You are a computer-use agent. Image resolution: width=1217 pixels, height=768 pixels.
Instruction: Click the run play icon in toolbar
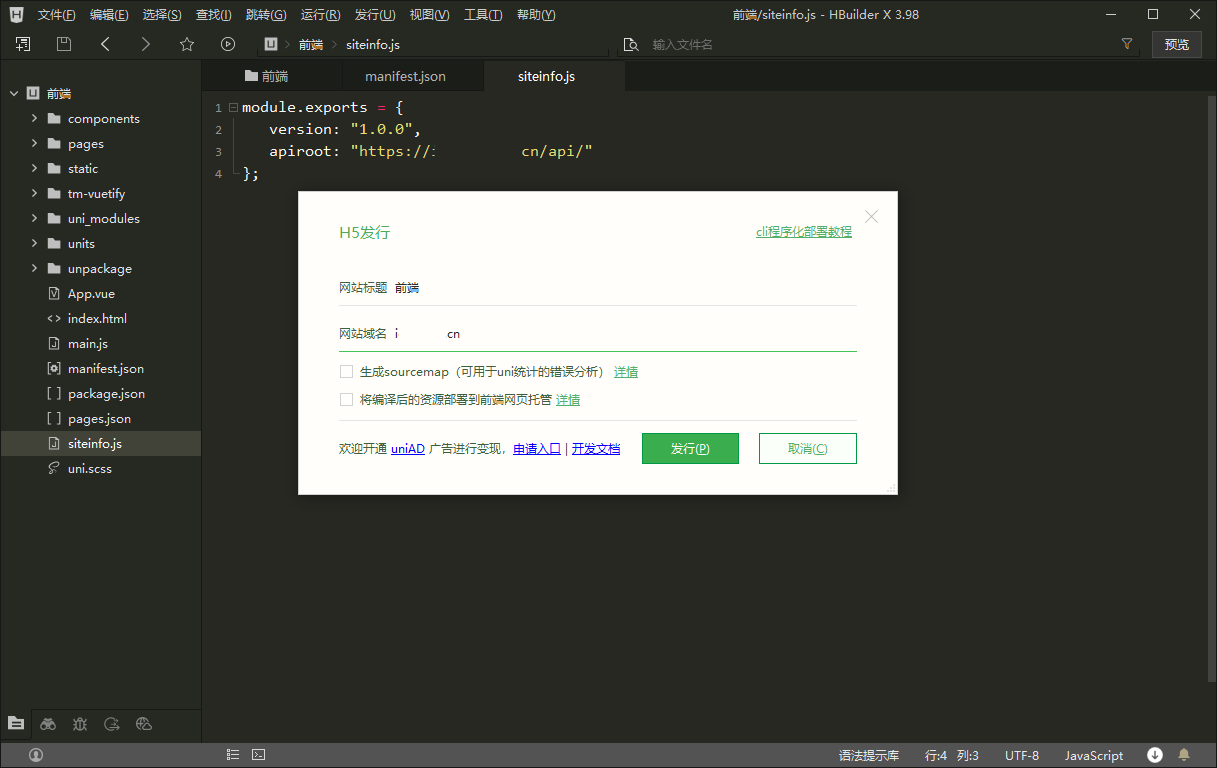tap(228, 44)
